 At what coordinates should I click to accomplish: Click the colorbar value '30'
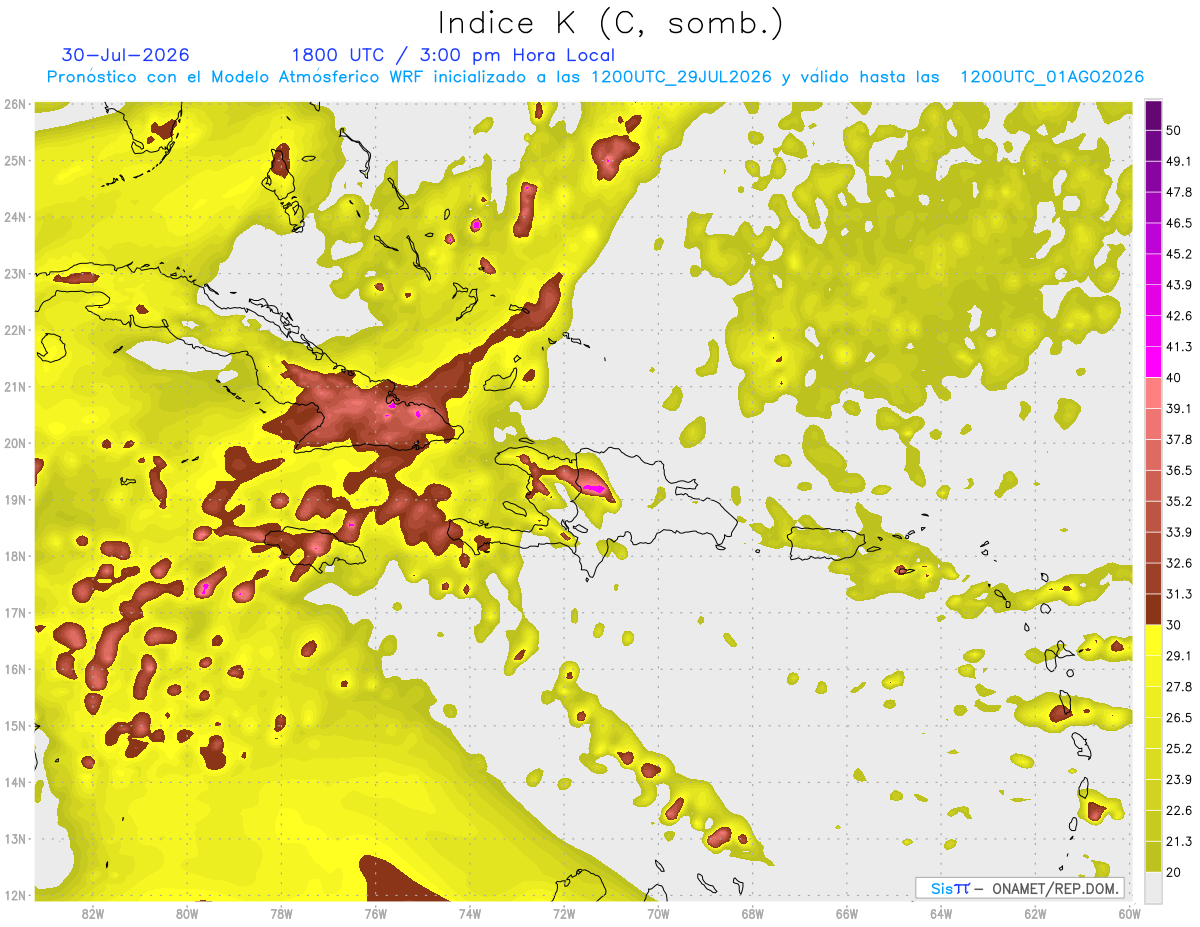1173,625
